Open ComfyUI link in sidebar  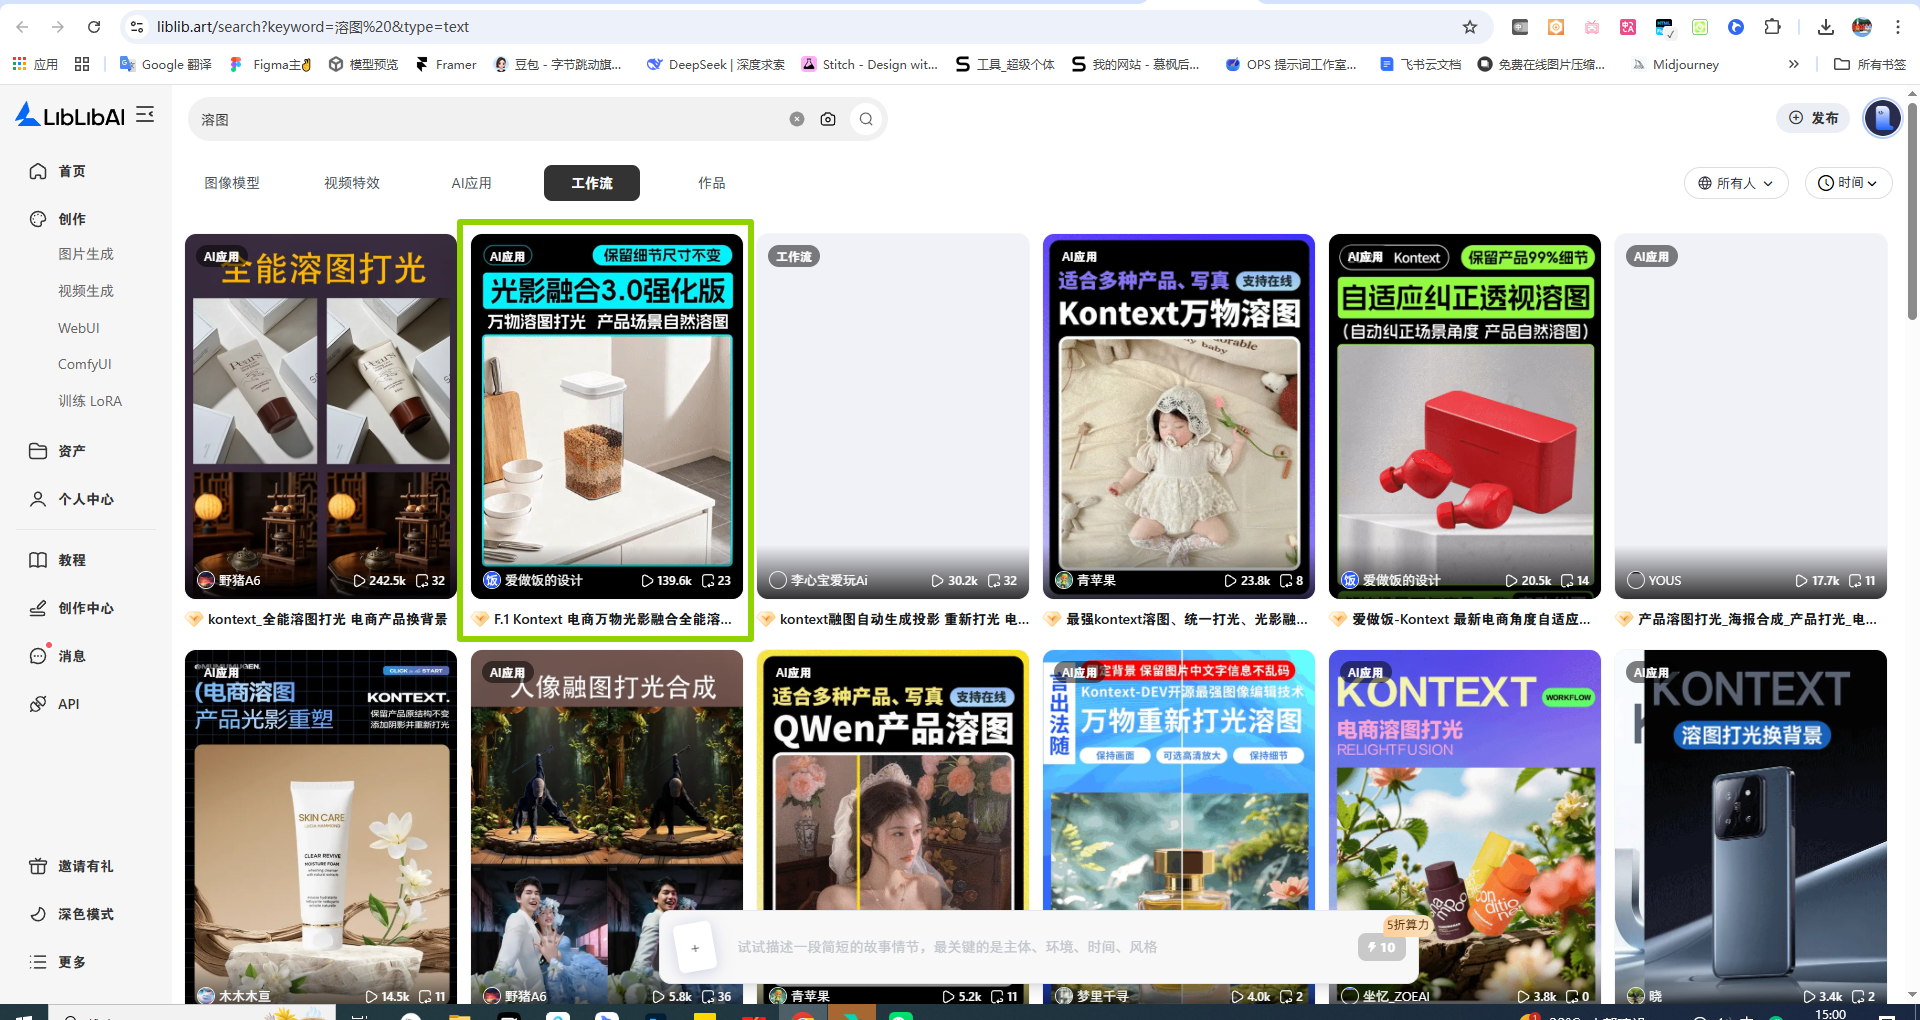tap(84, 364)
